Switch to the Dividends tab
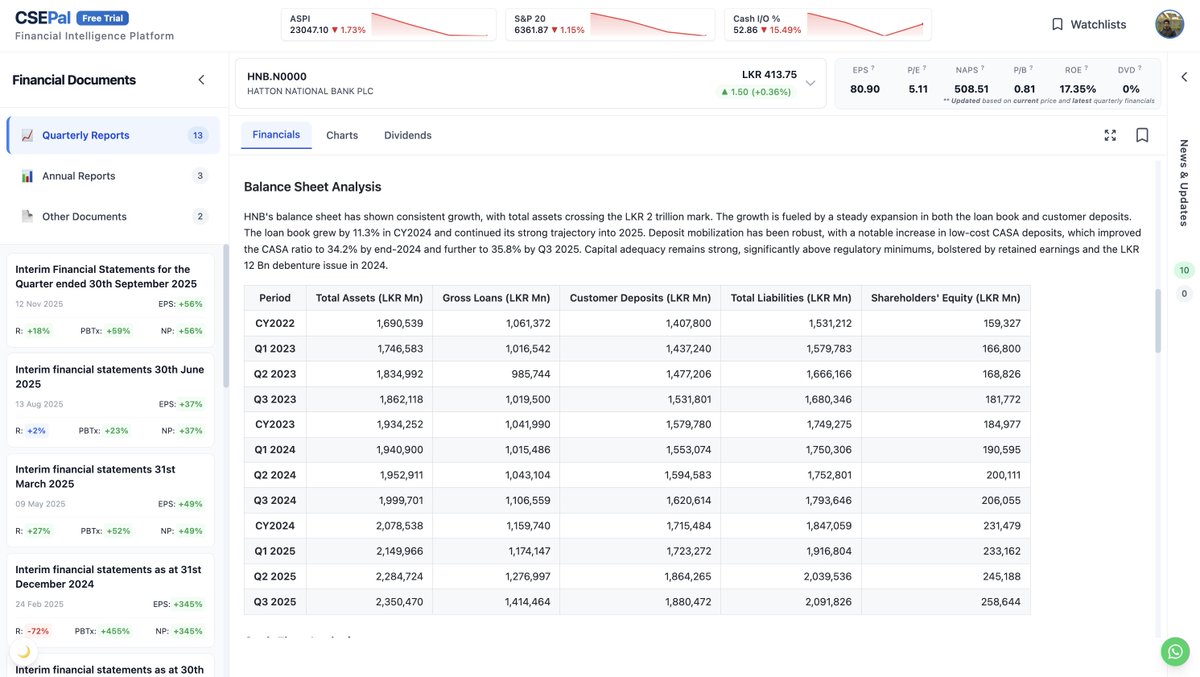The image size is (1200, 677). pos(408,135)
